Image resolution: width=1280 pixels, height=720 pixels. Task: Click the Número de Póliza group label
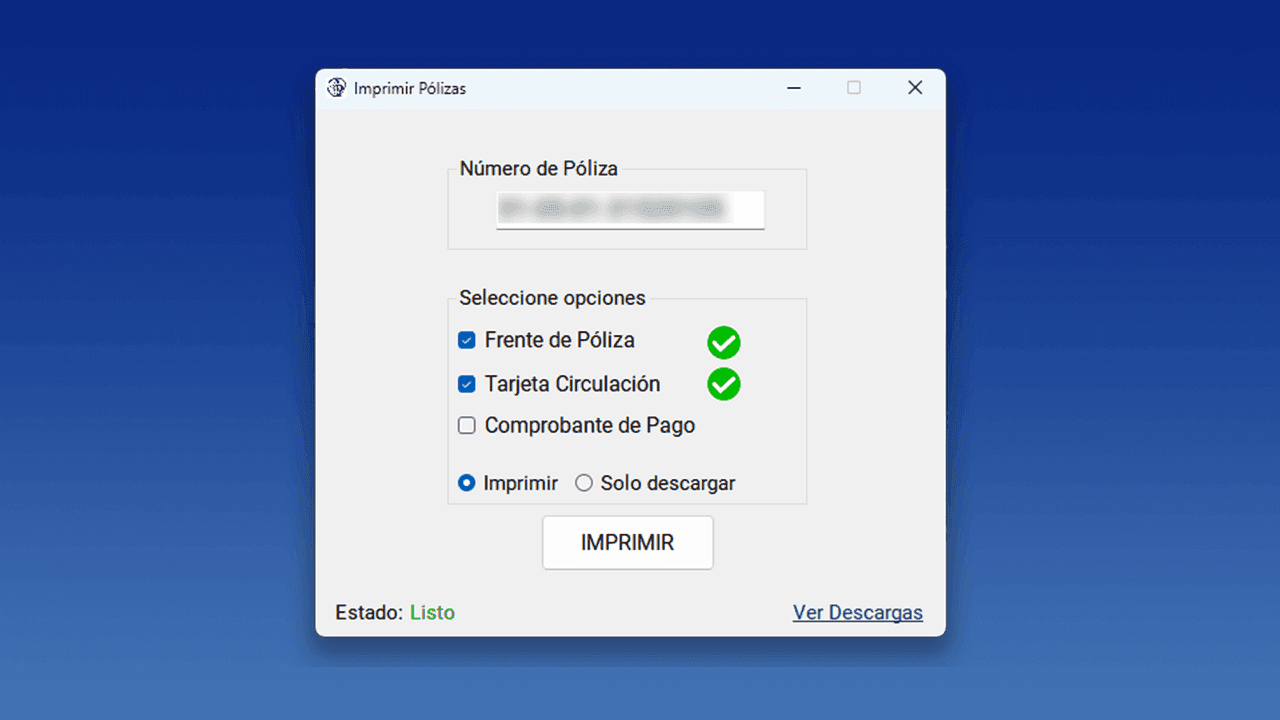point(538,169)
